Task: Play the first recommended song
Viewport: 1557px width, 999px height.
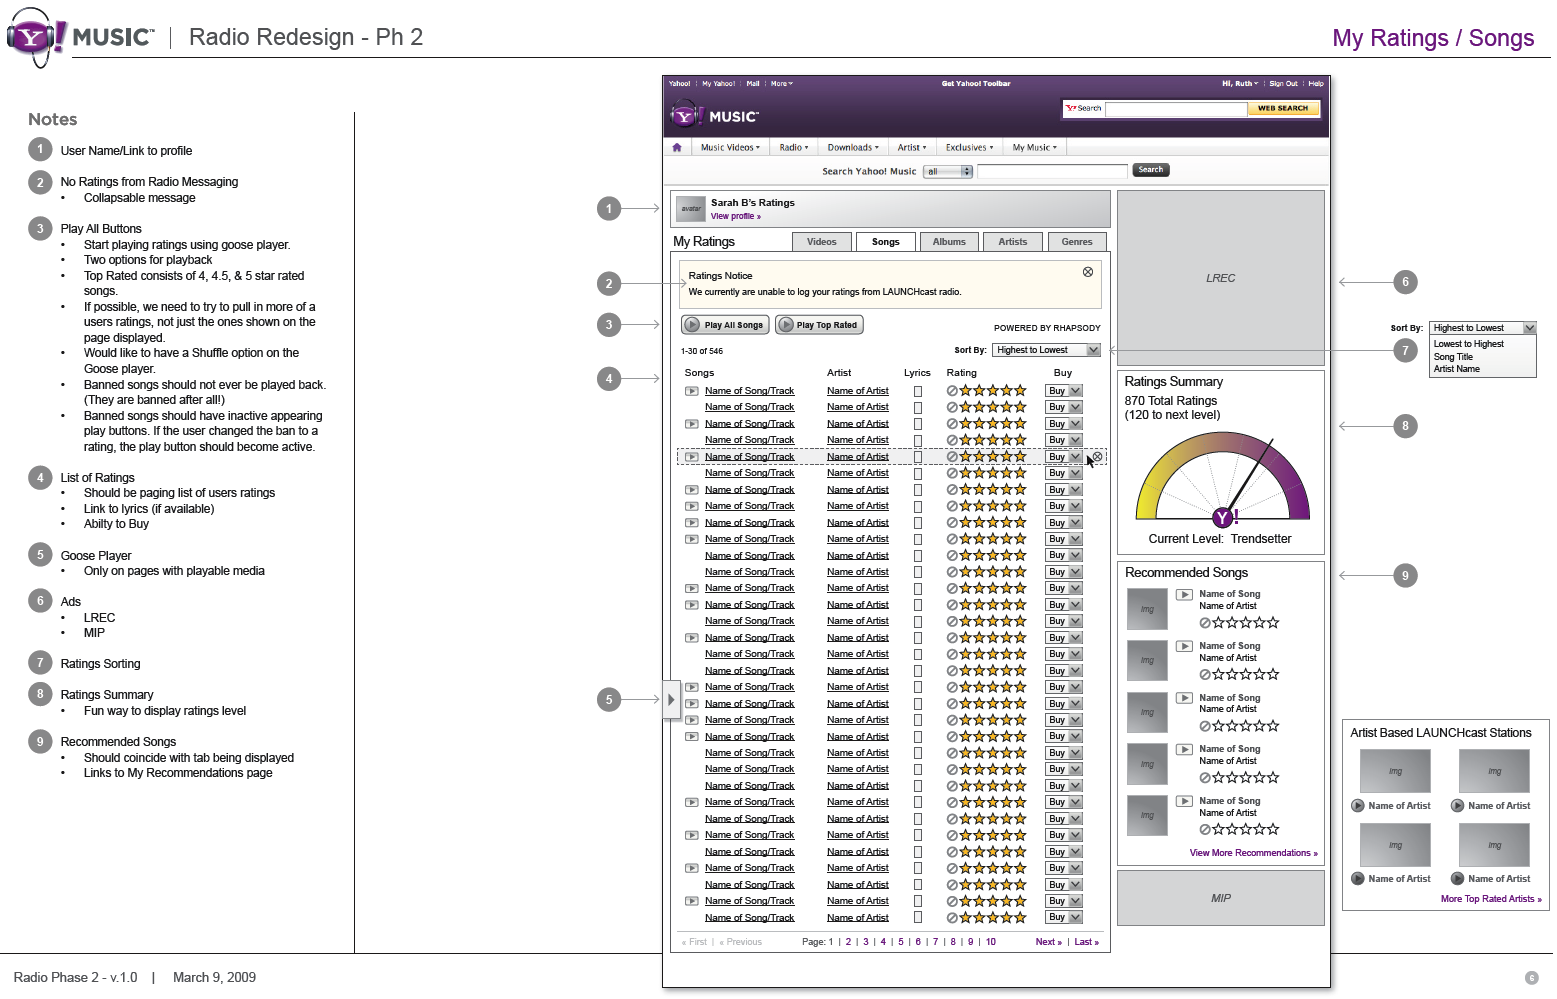Action: (1184, 595)
